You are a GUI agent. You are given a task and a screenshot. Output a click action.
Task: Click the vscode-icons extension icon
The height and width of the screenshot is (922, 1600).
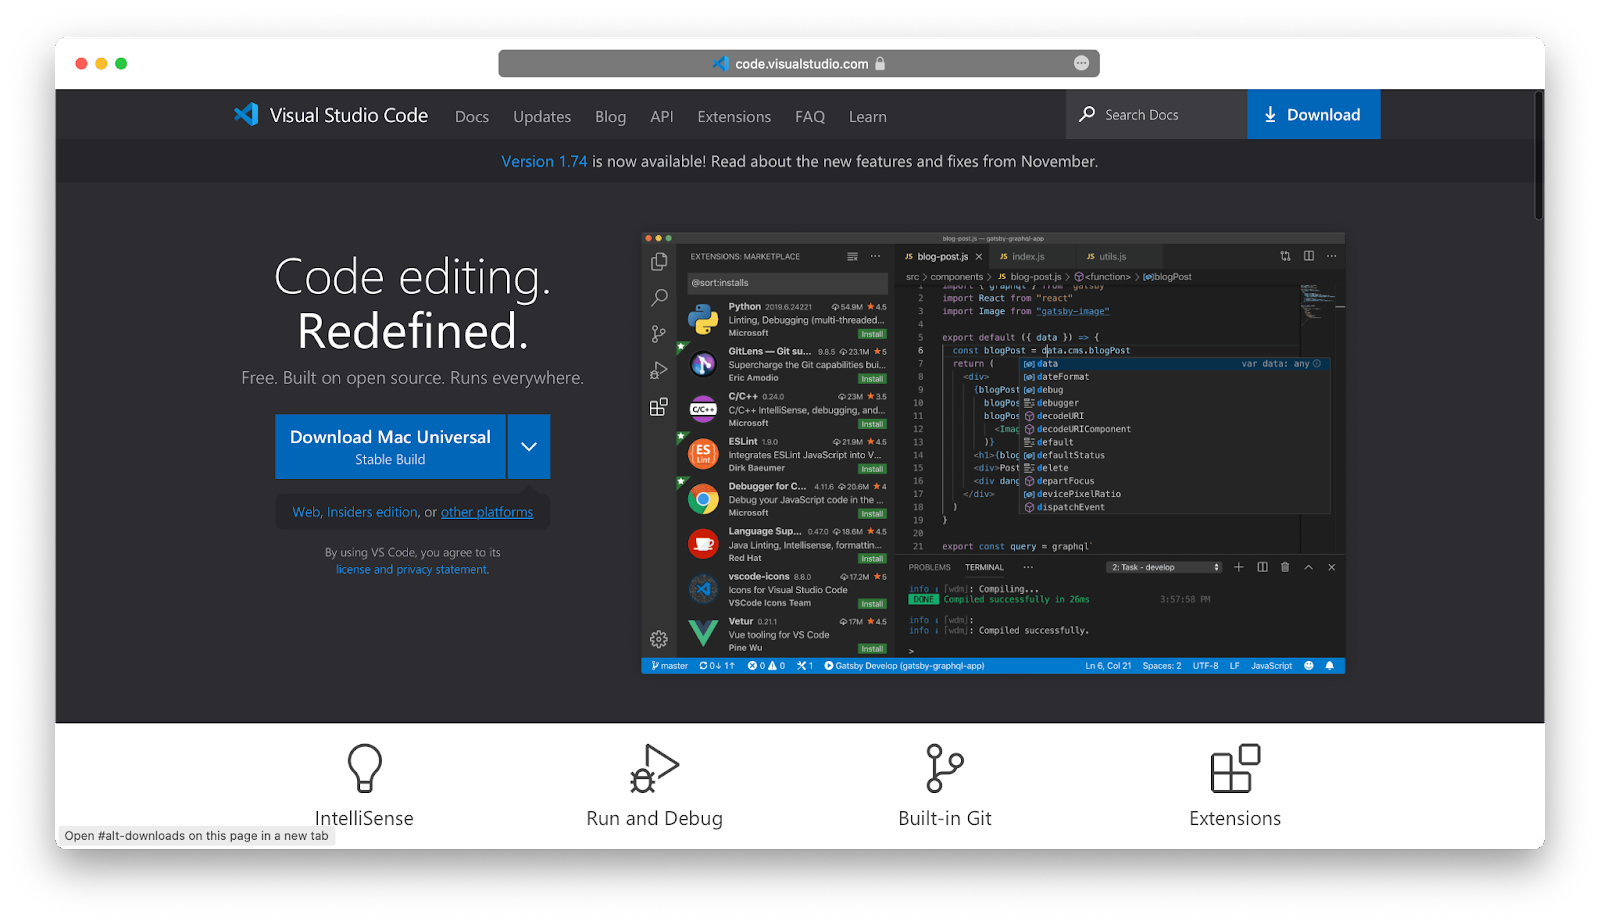tap(703, 589)
